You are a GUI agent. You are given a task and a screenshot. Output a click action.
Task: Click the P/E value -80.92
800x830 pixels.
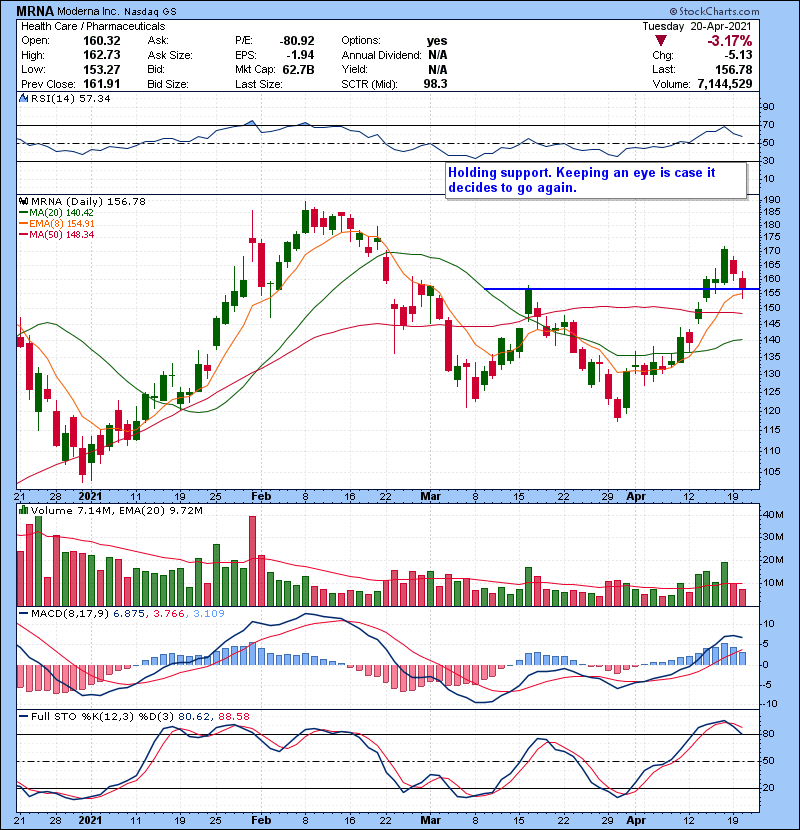pos(296,41)
